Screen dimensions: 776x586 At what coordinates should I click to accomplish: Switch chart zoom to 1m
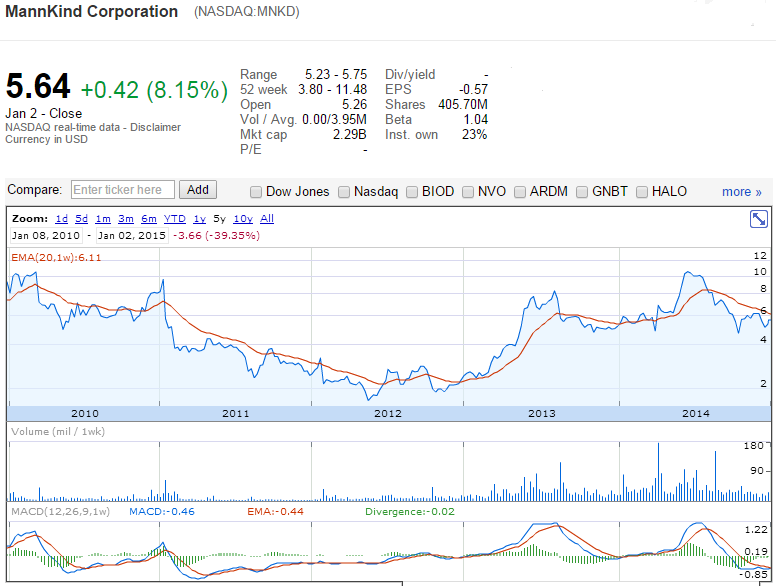point(103,219)
